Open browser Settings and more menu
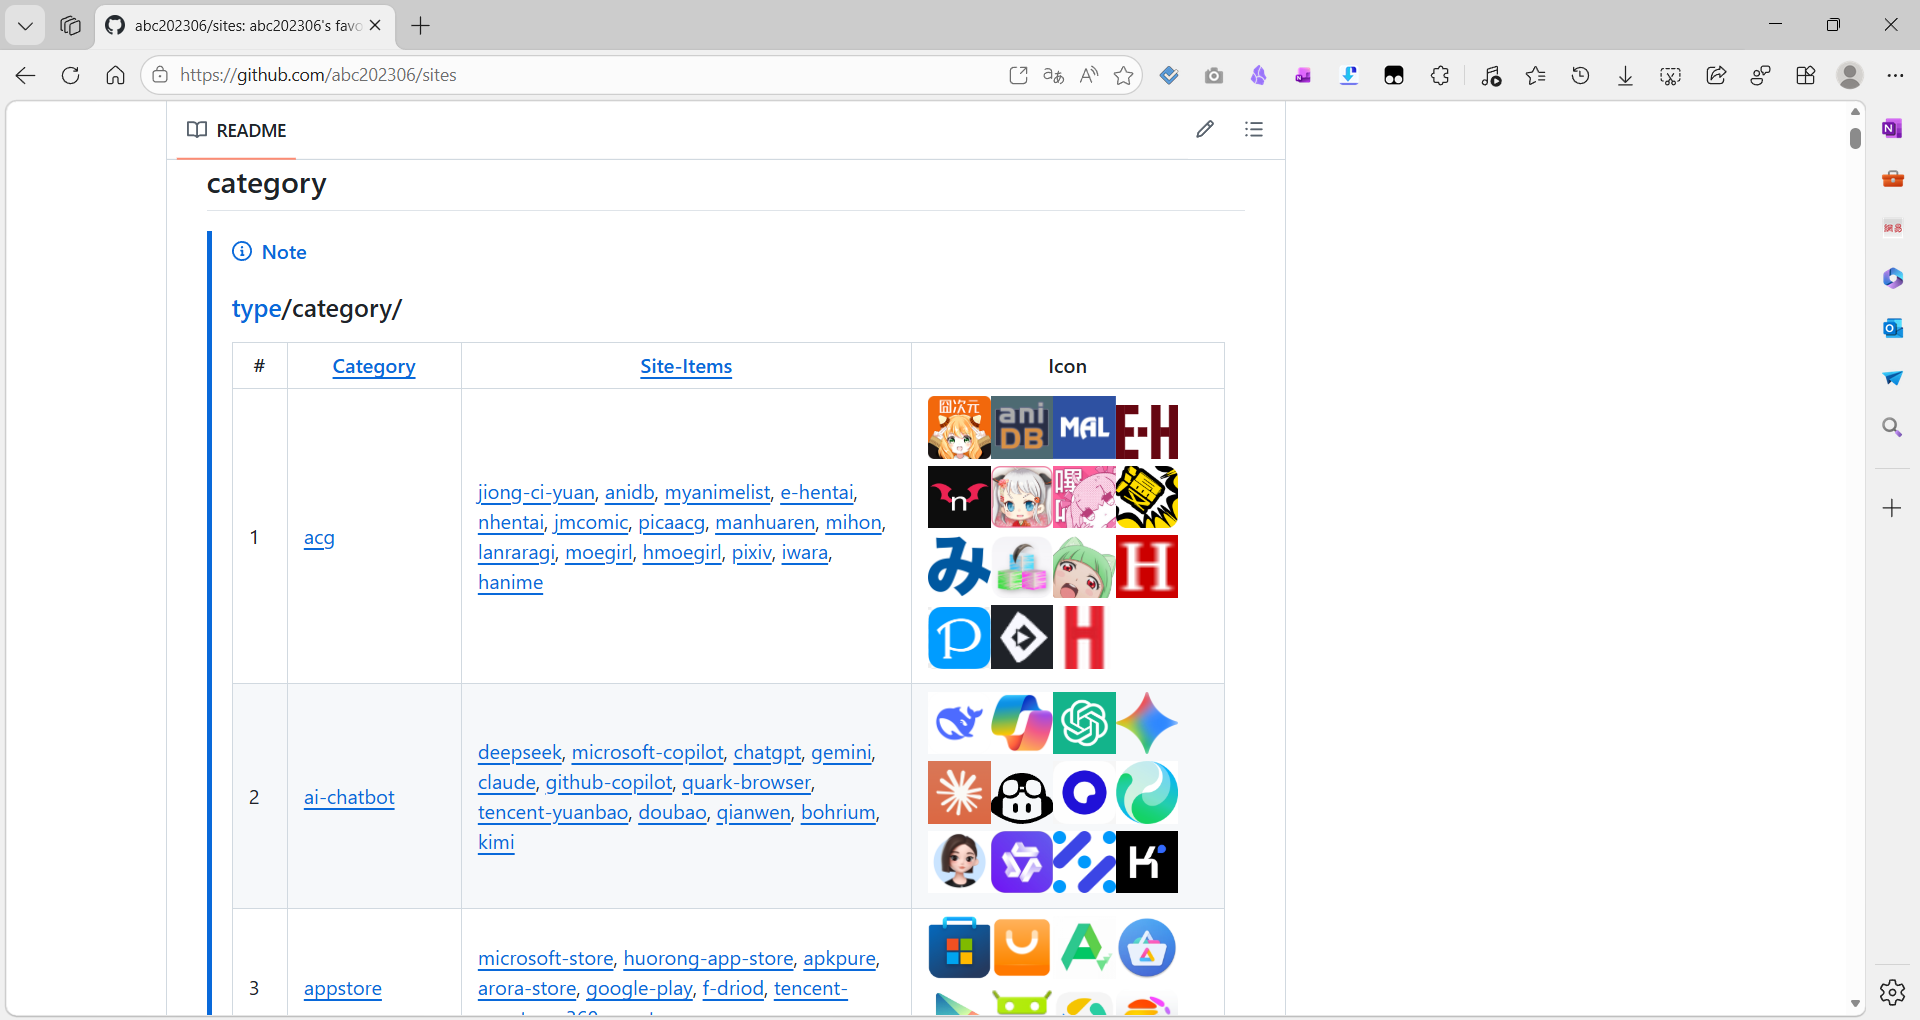The width and height of the screenshot is (1920, 1020). 1895,76
